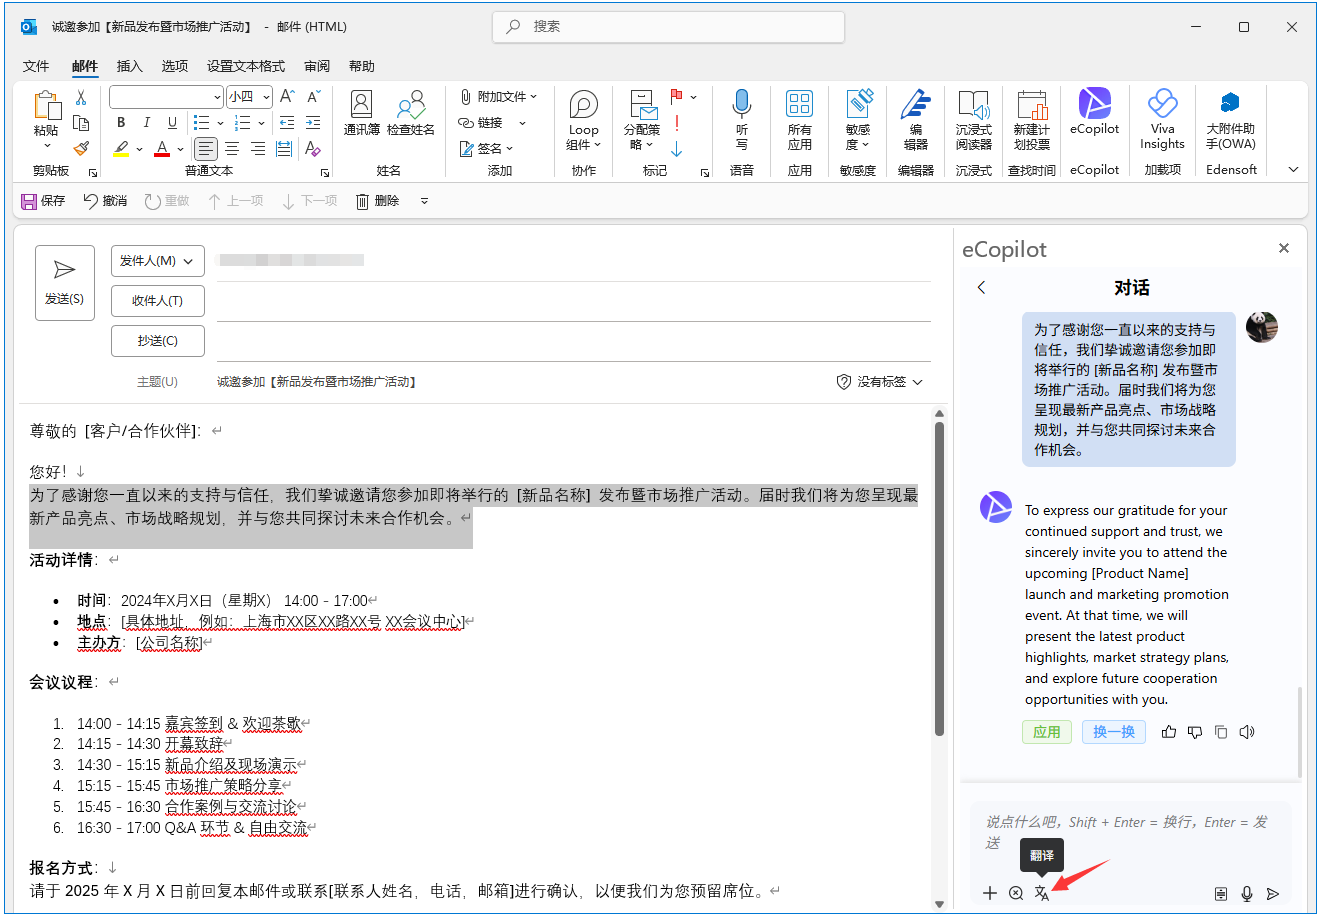
Task: Click the eCopilot message input field
Action: pos(1125,832)
